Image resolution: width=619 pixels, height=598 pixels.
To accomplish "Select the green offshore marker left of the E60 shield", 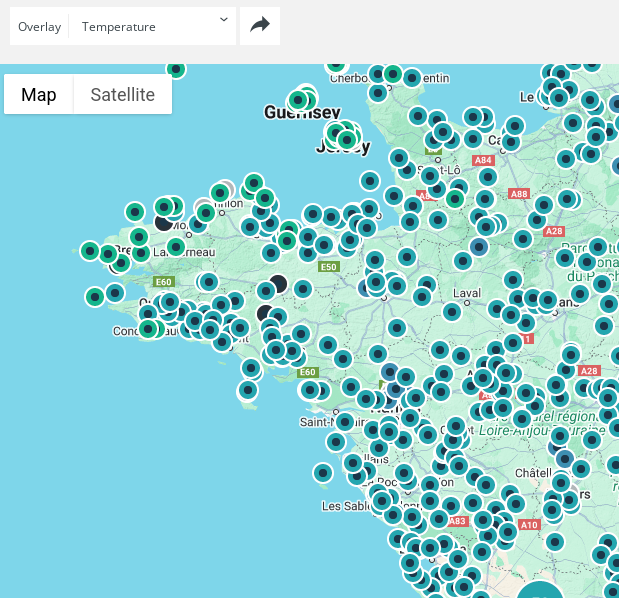I will click(x=95, y=296).
